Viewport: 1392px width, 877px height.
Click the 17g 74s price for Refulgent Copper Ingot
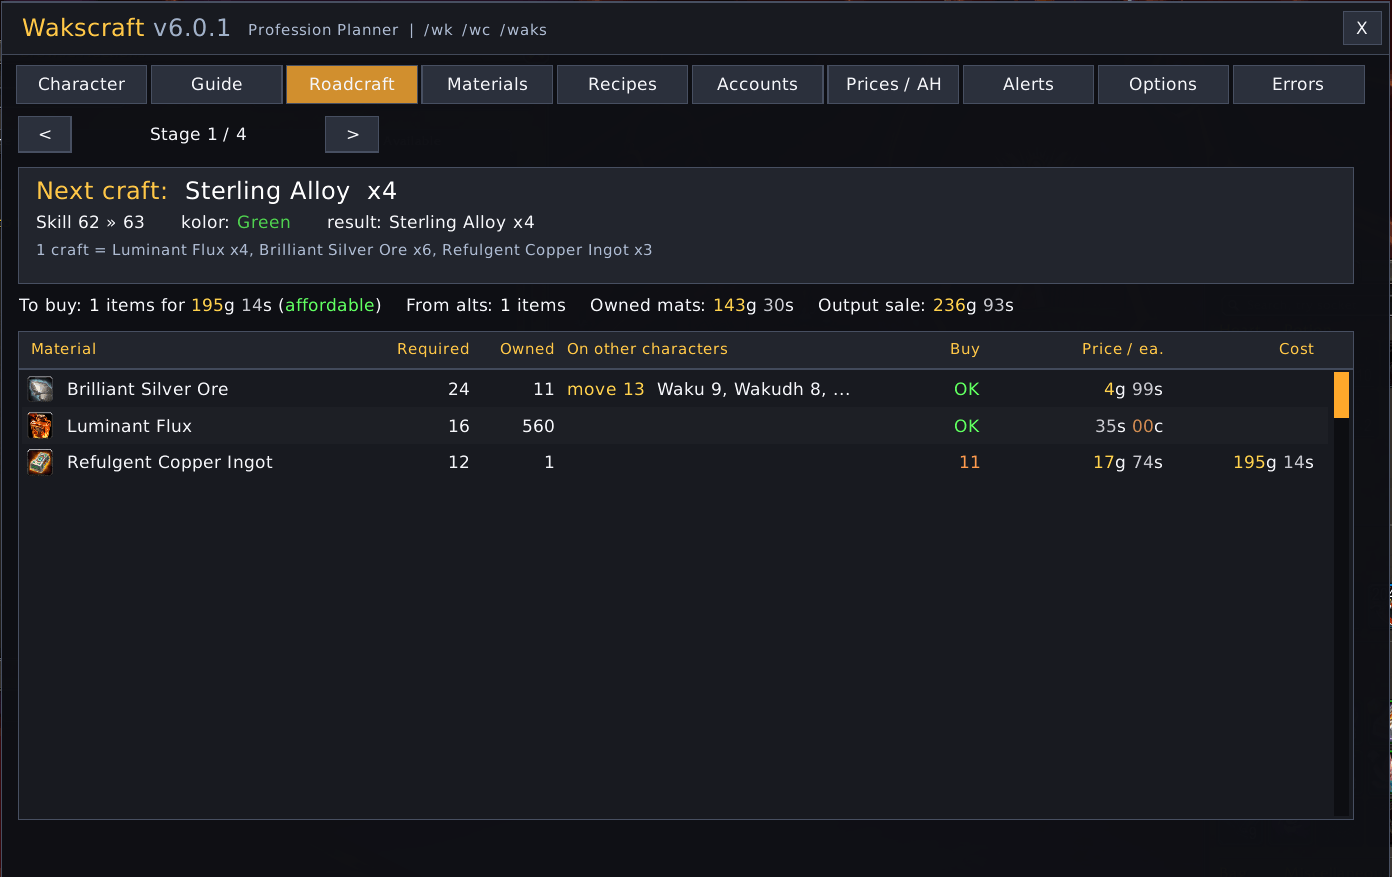pos(1128,462)
